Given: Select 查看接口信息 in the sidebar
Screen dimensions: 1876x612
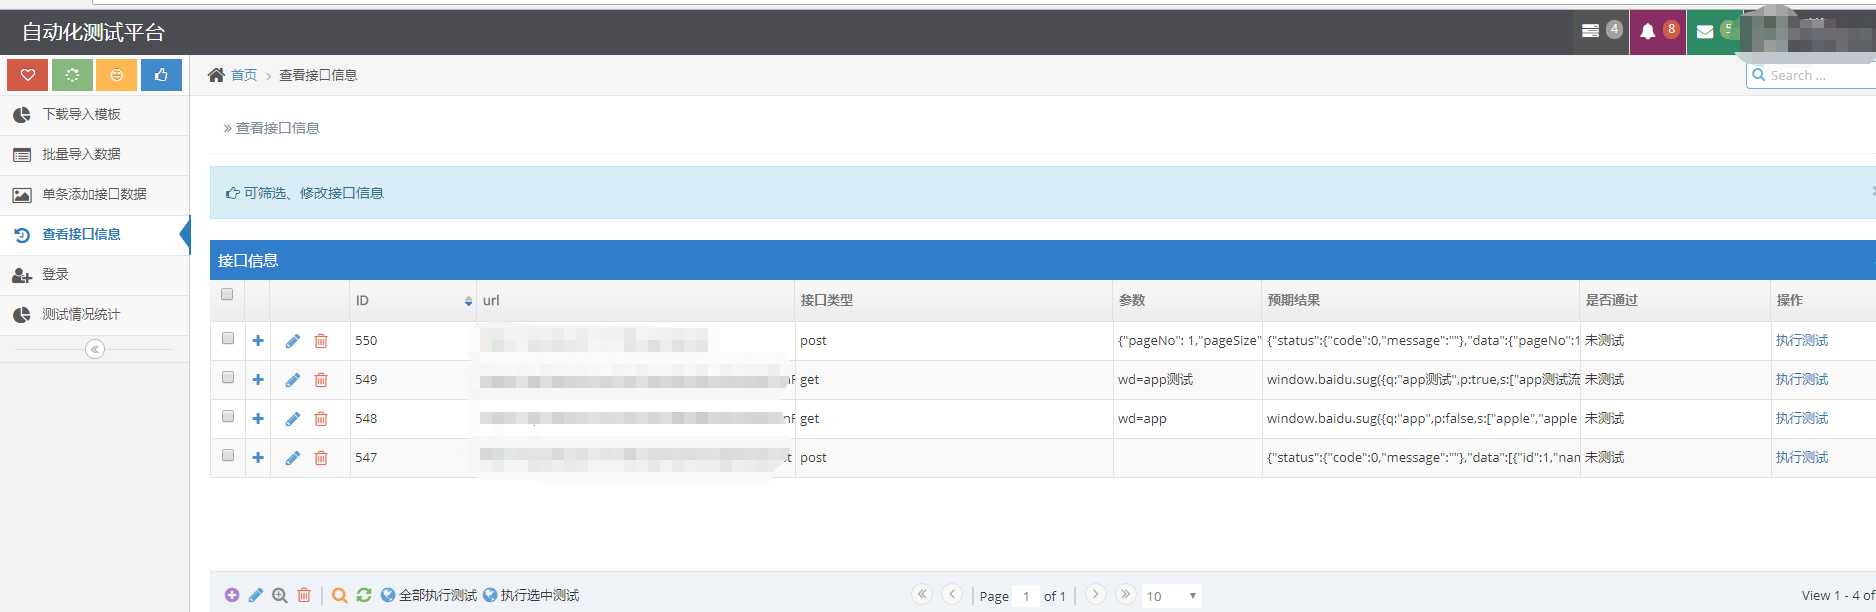Looking at the screenshot, I should pos(94,235).
